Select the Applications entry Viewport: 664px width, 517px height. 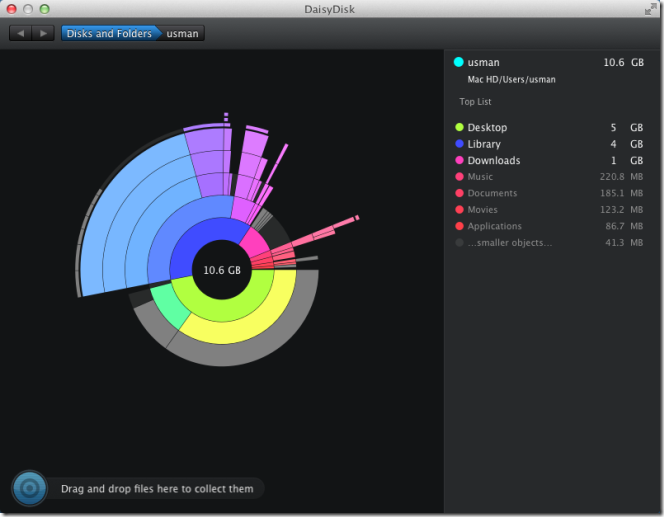(x=549, y=226)
